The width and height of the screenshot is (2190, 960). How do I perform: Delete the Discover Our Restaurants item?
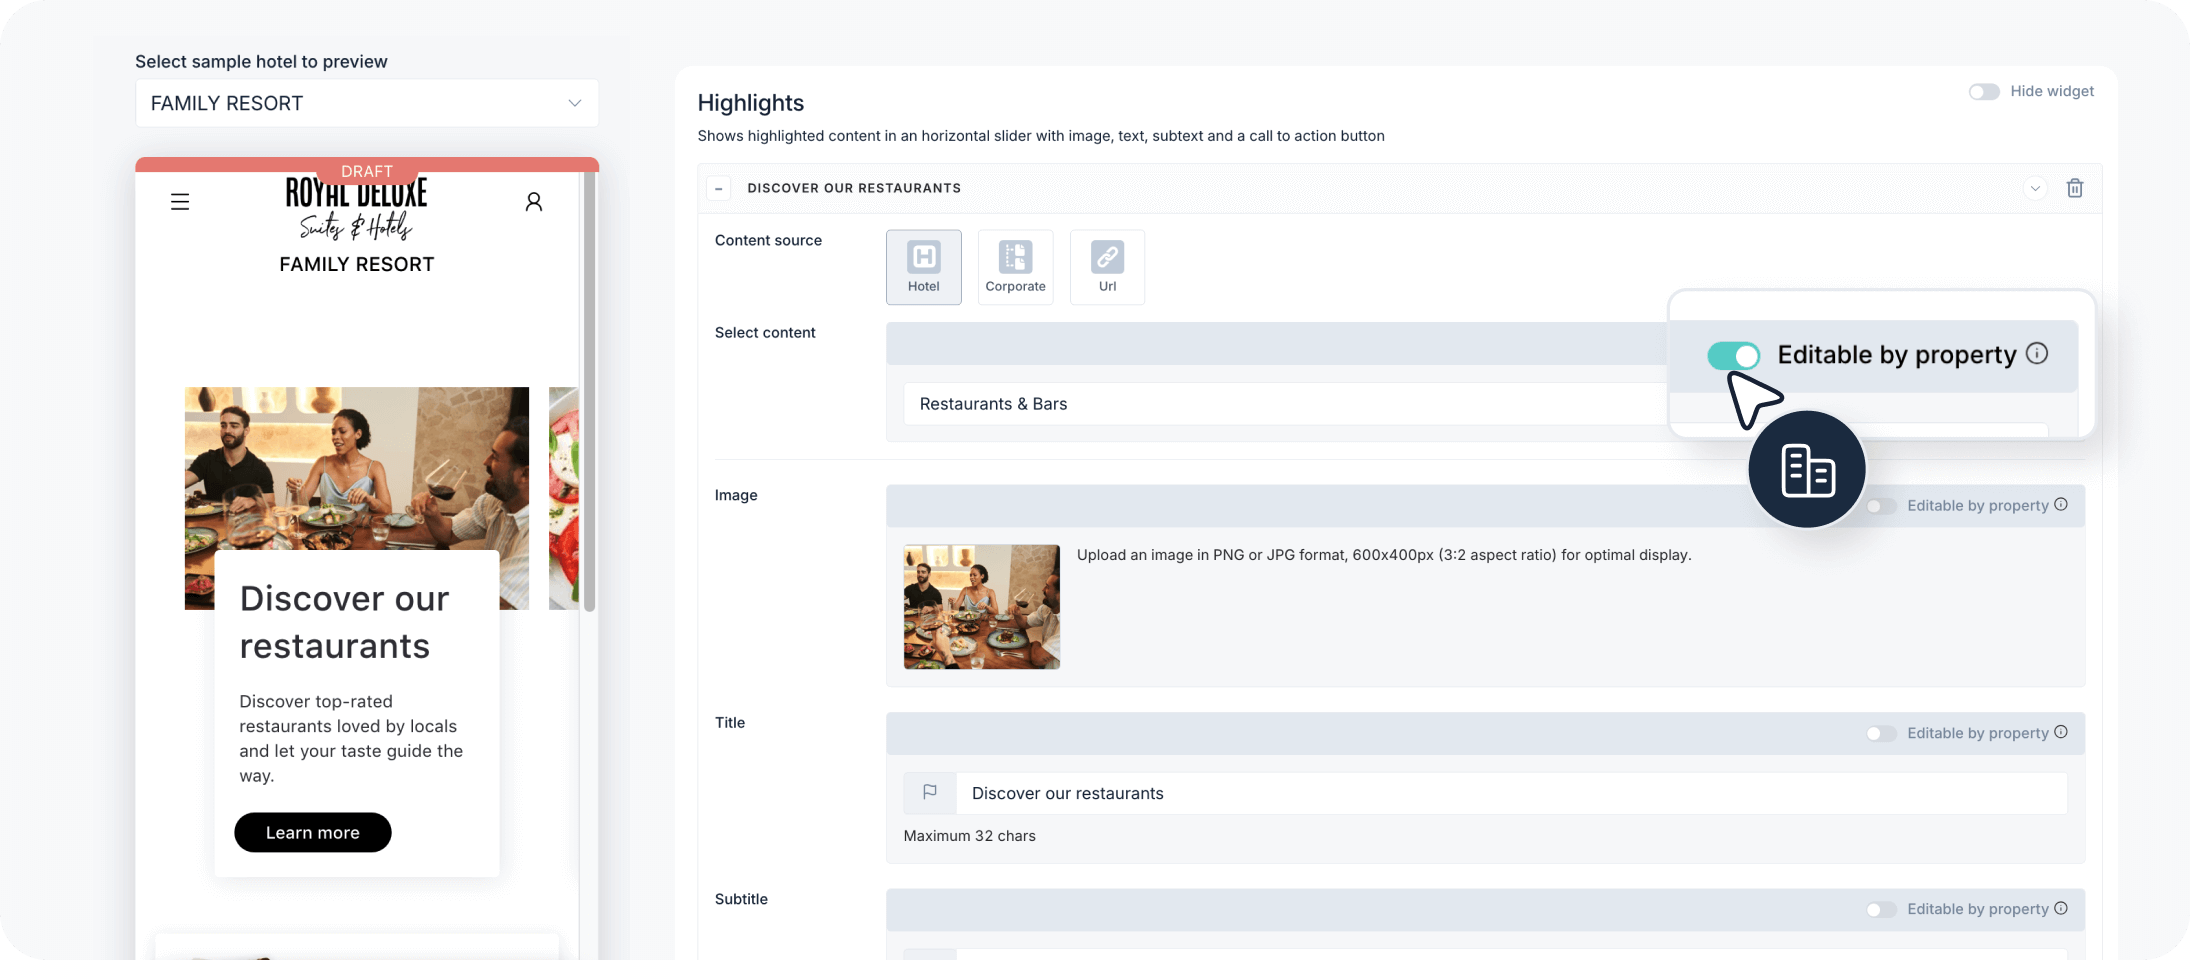(x=2075, y=188)
